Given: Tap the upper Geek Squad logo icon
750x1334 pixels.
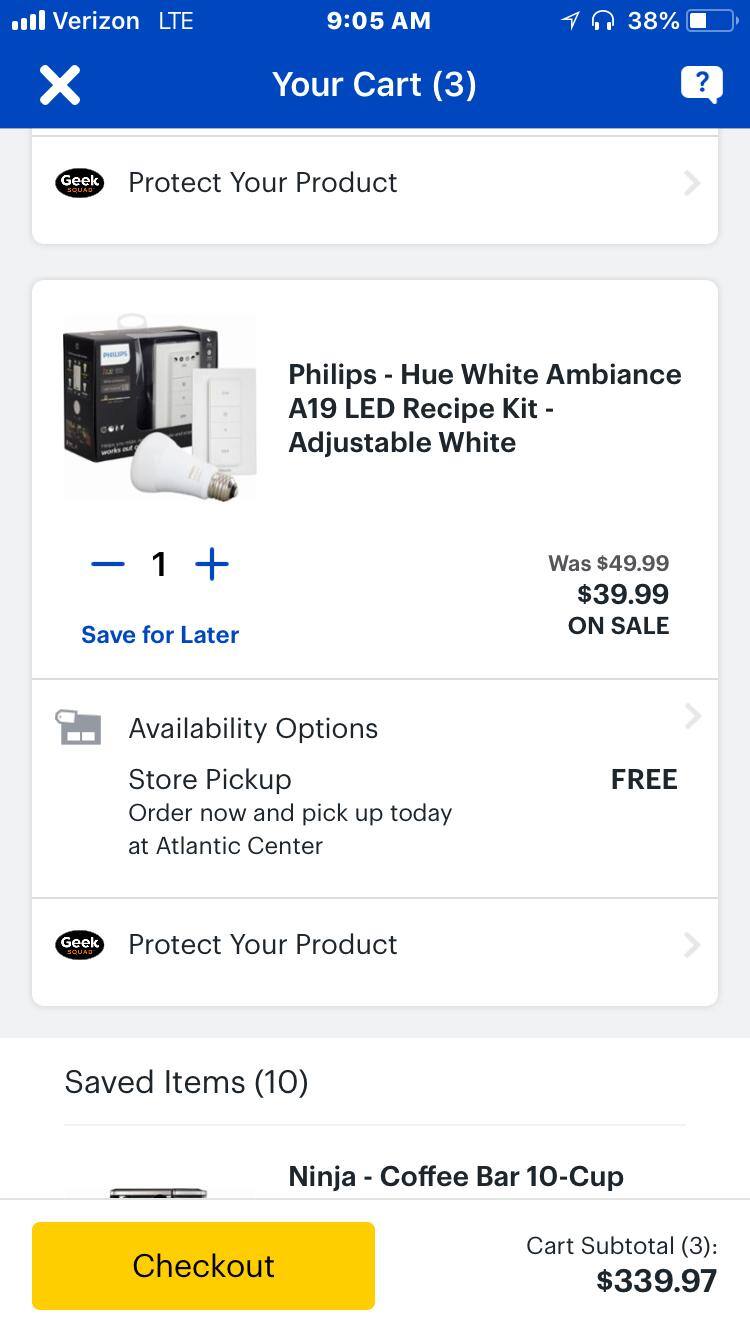Looking at the screenshot, I should pyautogui.click(x=80, y=183).
